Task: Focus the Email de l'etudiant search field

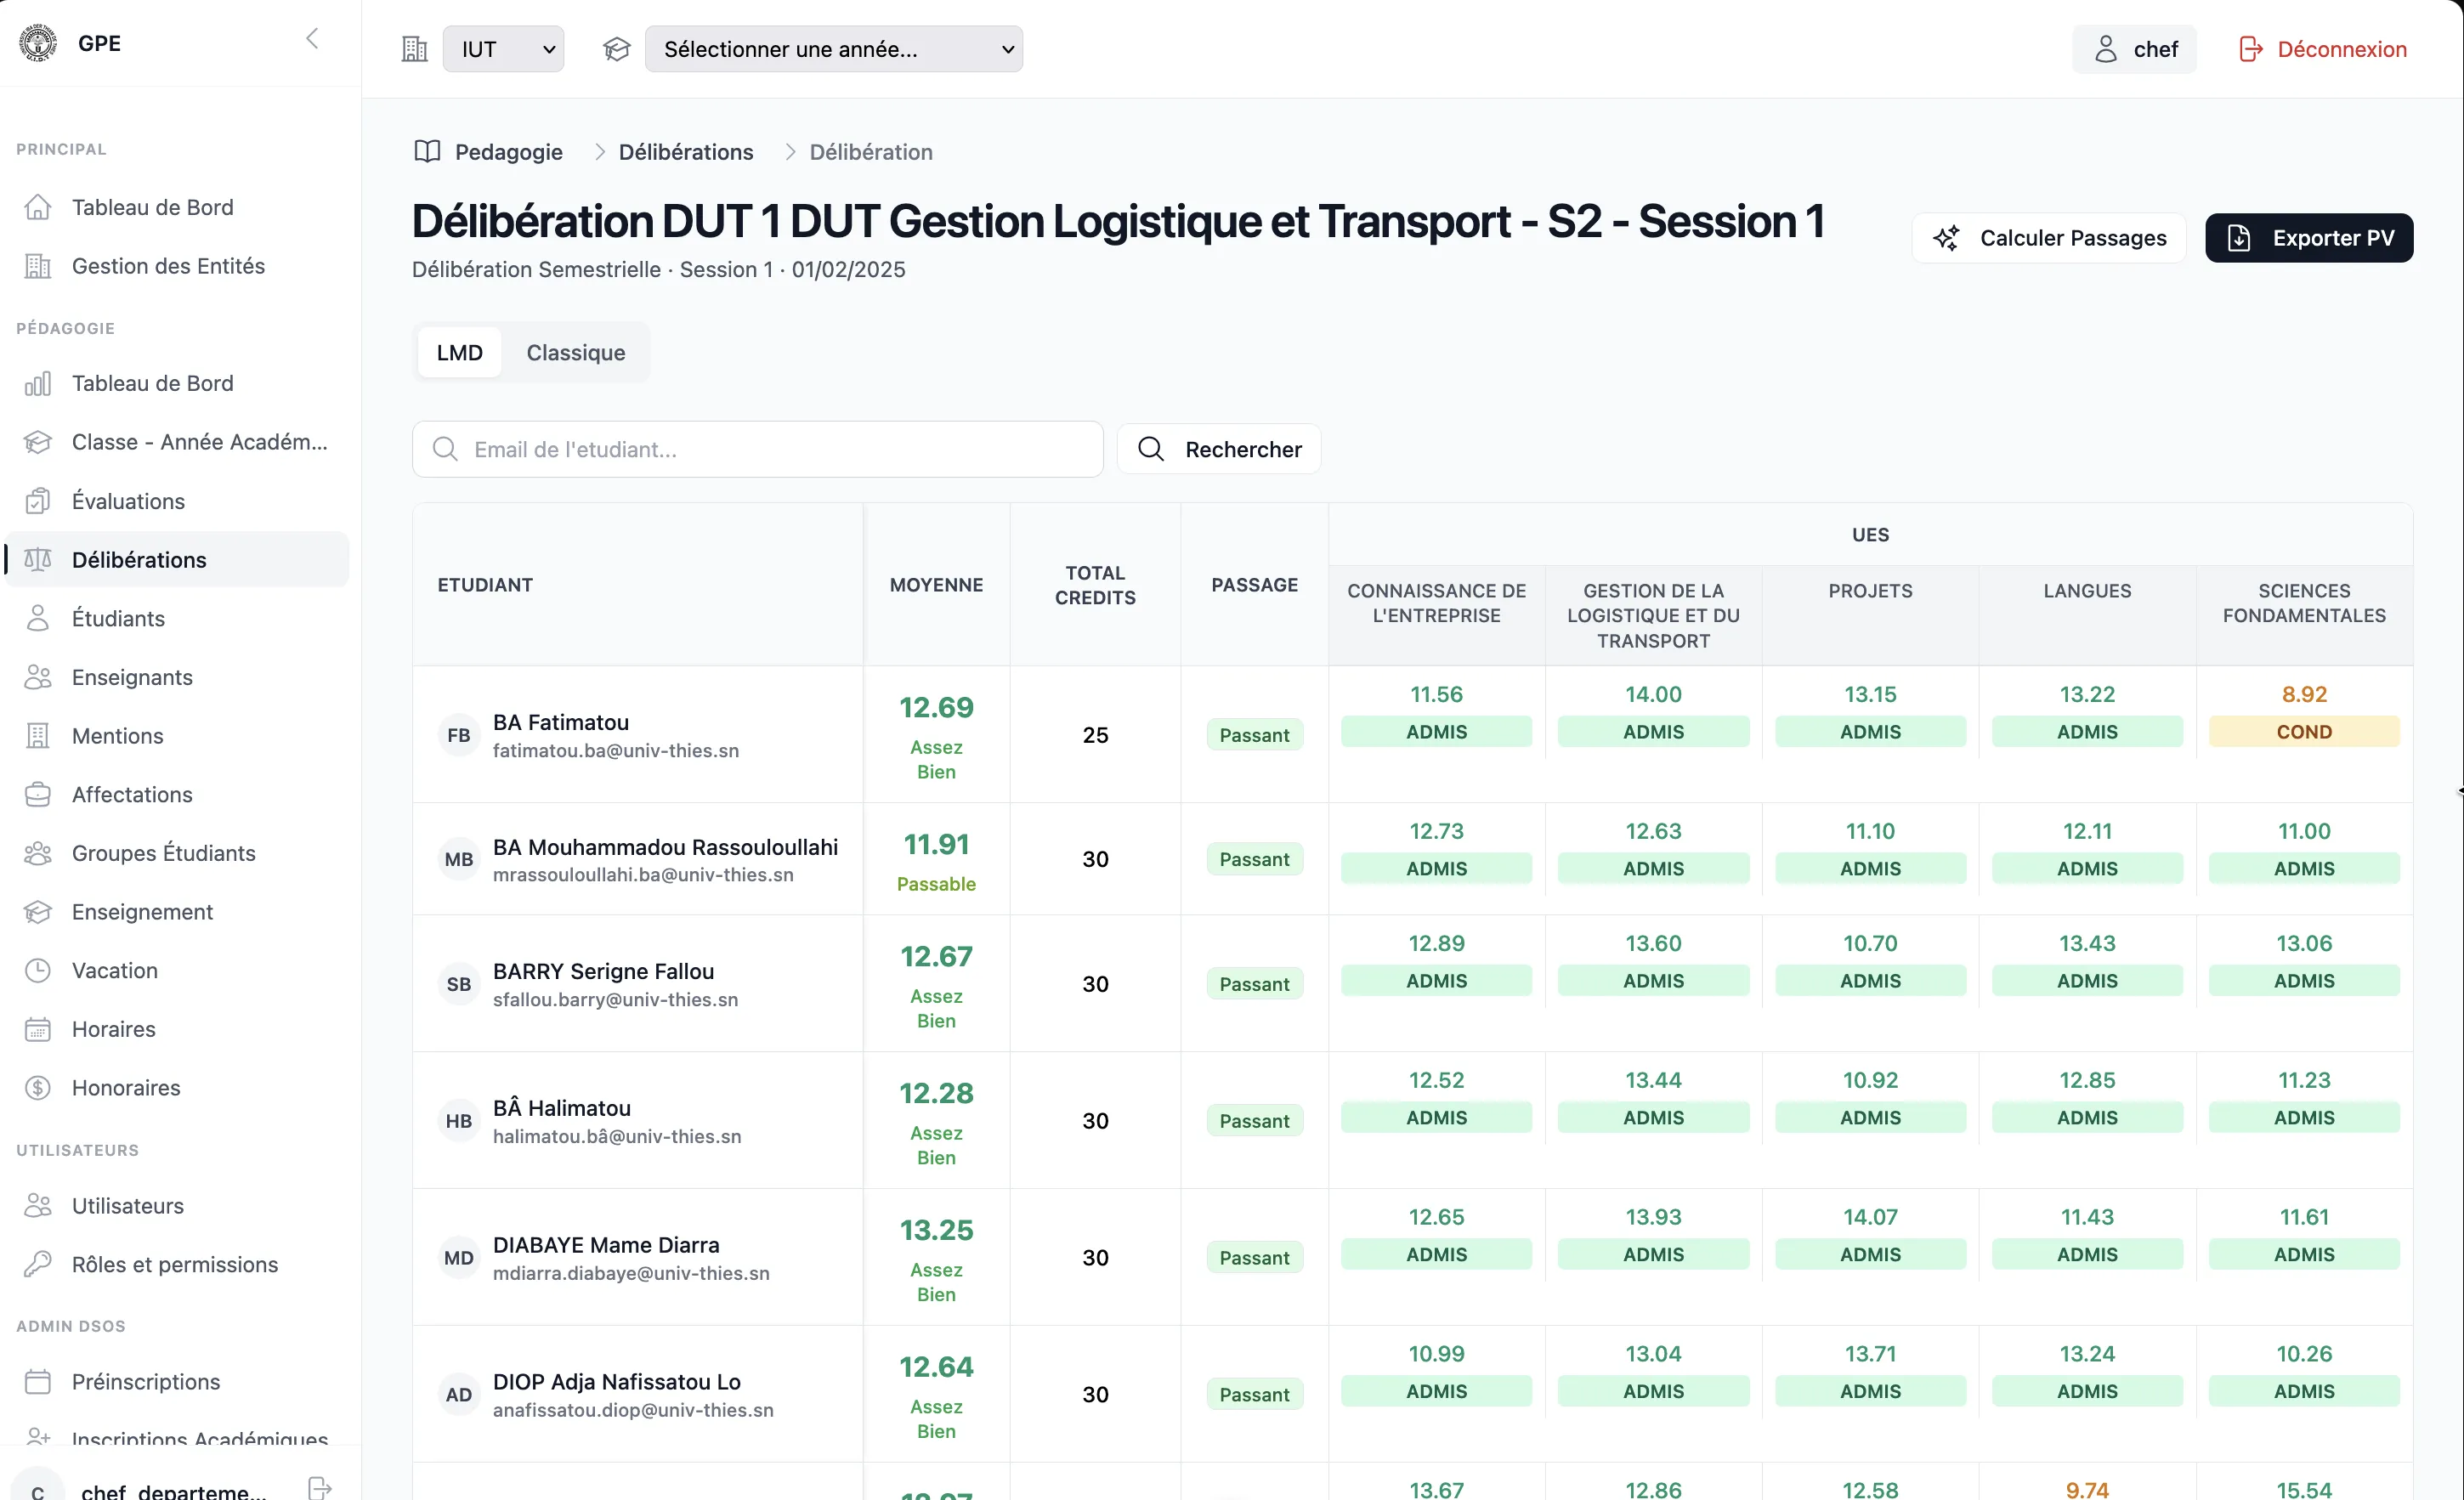Action: click(758, 449)
